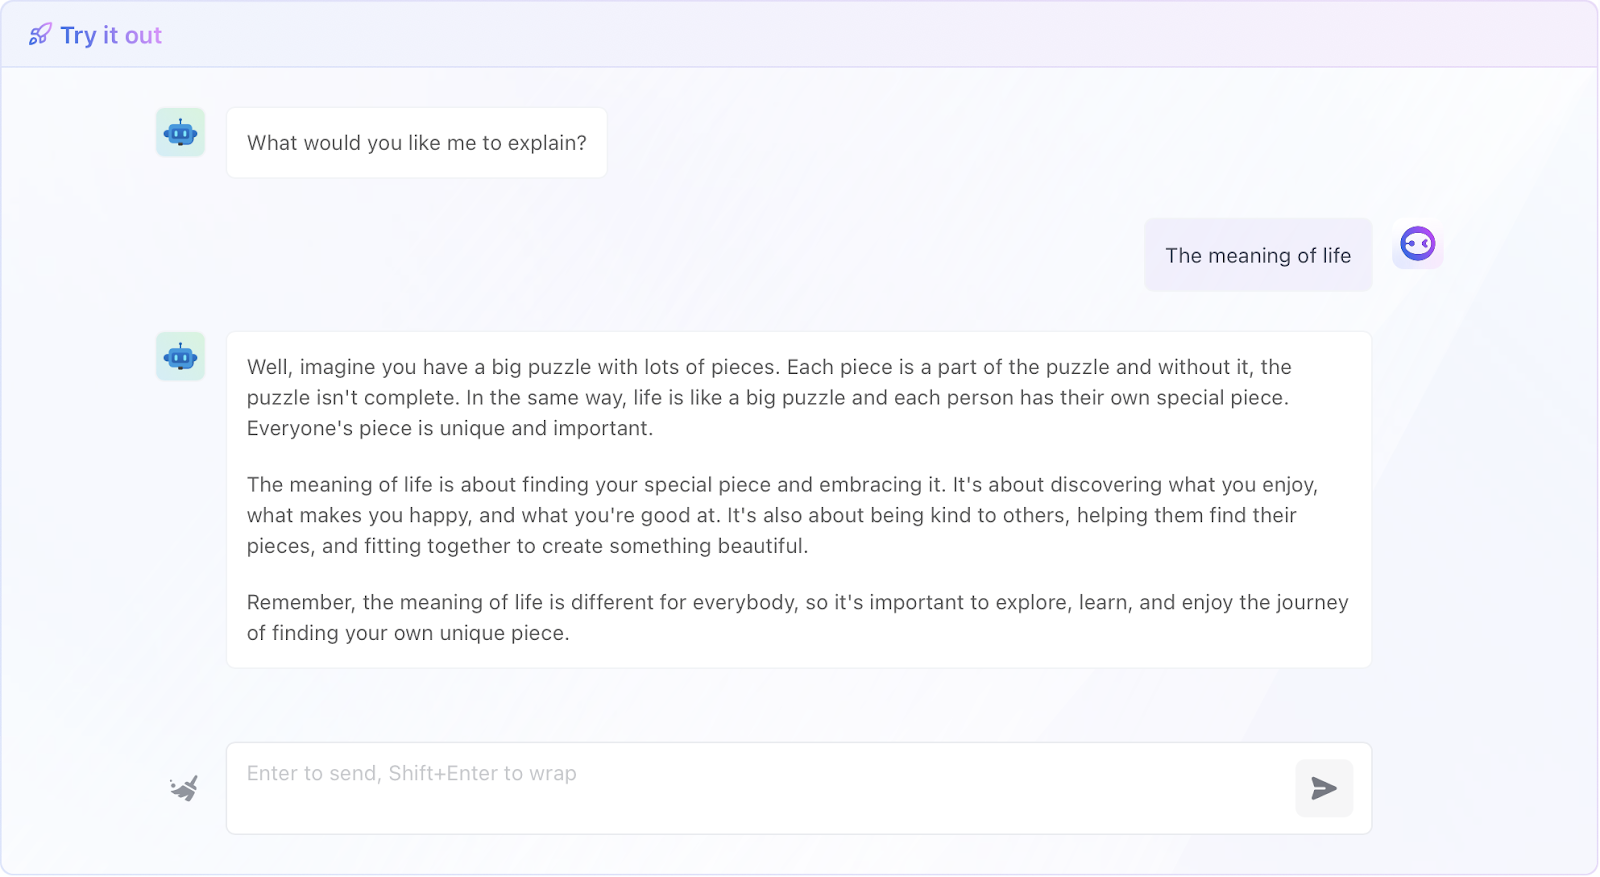Click the paragraph starting 'Remember, the meaning of life'
1600x877 pixels.
[x=798, y=617]
